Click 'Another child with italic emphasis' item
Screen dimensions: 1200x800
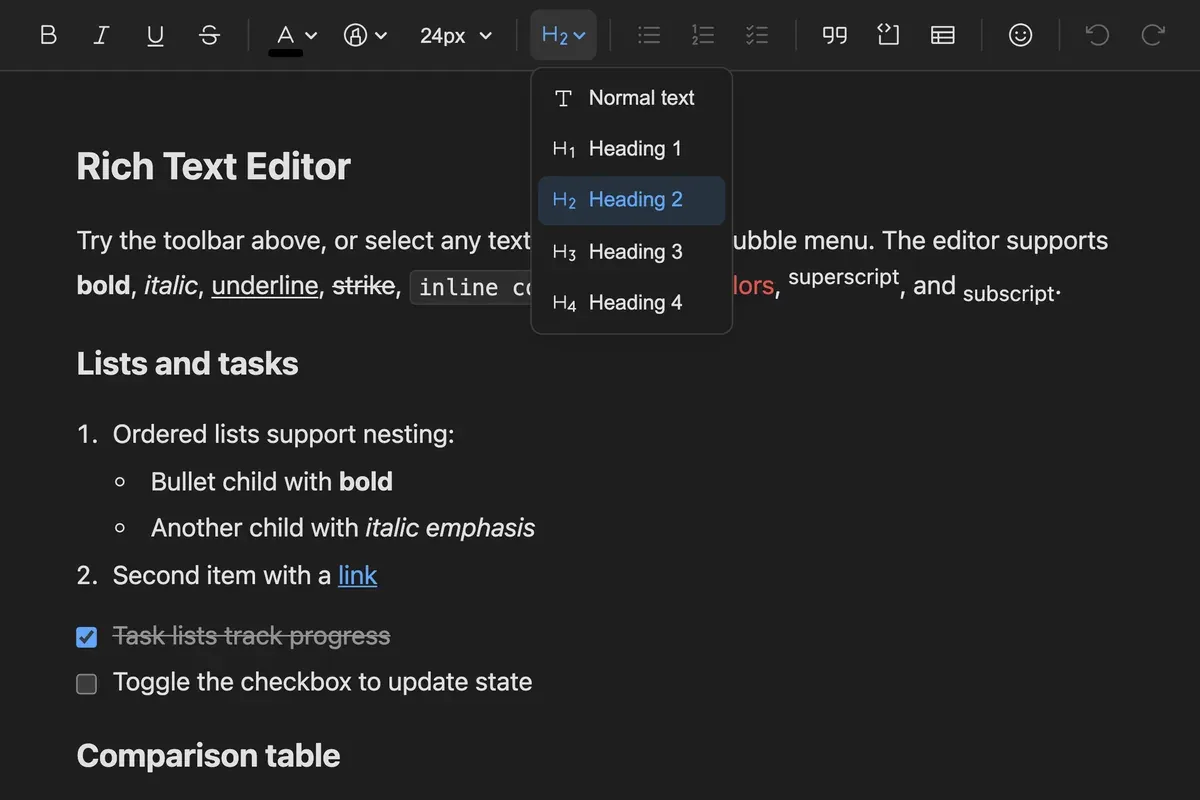point(342,528)
